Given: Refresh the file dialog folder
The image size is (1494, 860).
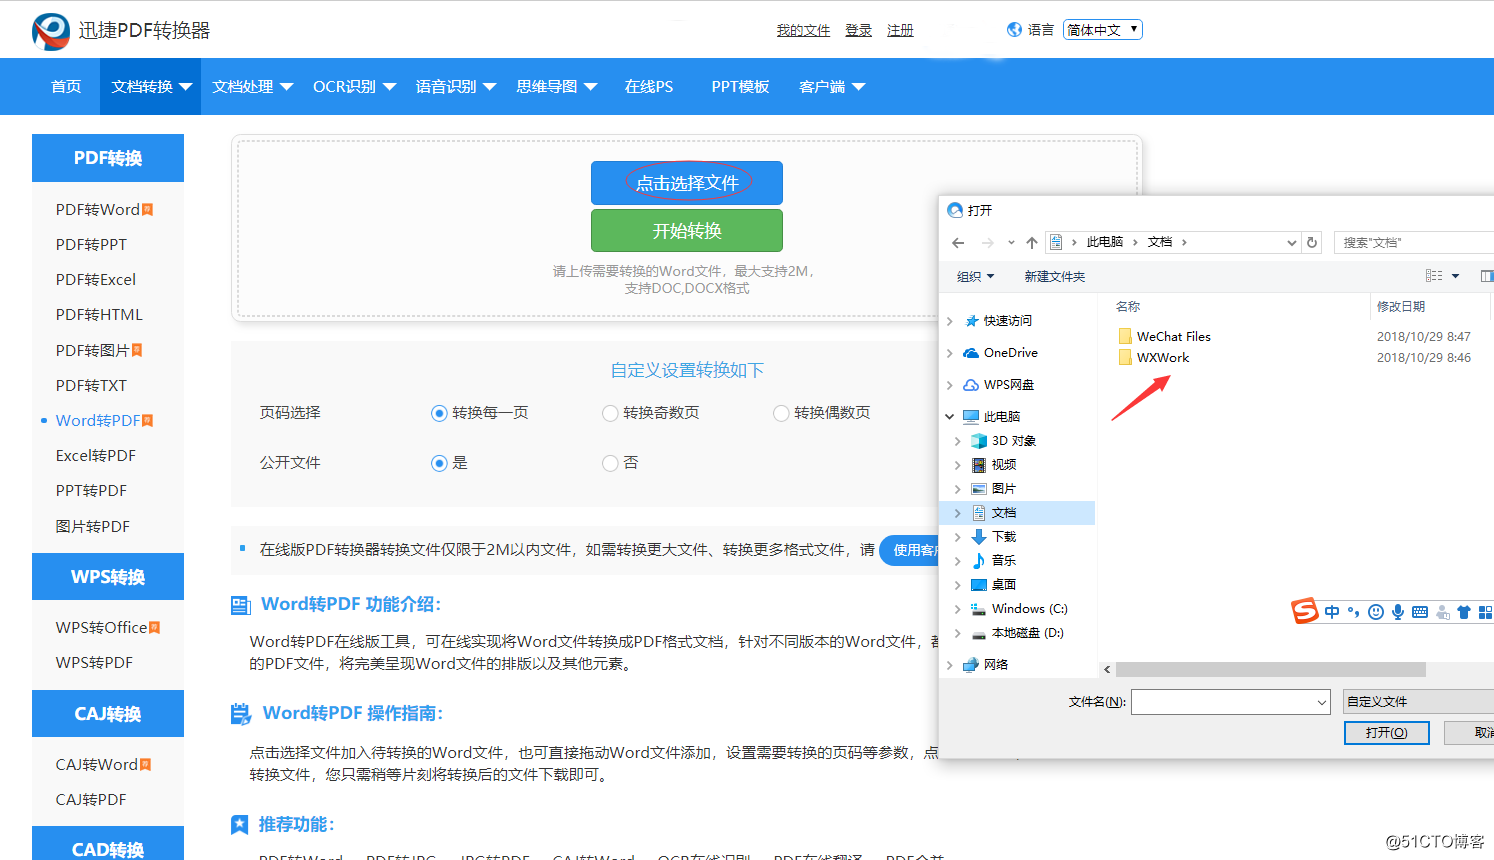Looking at the screenshot, I should pos(1312,242).
